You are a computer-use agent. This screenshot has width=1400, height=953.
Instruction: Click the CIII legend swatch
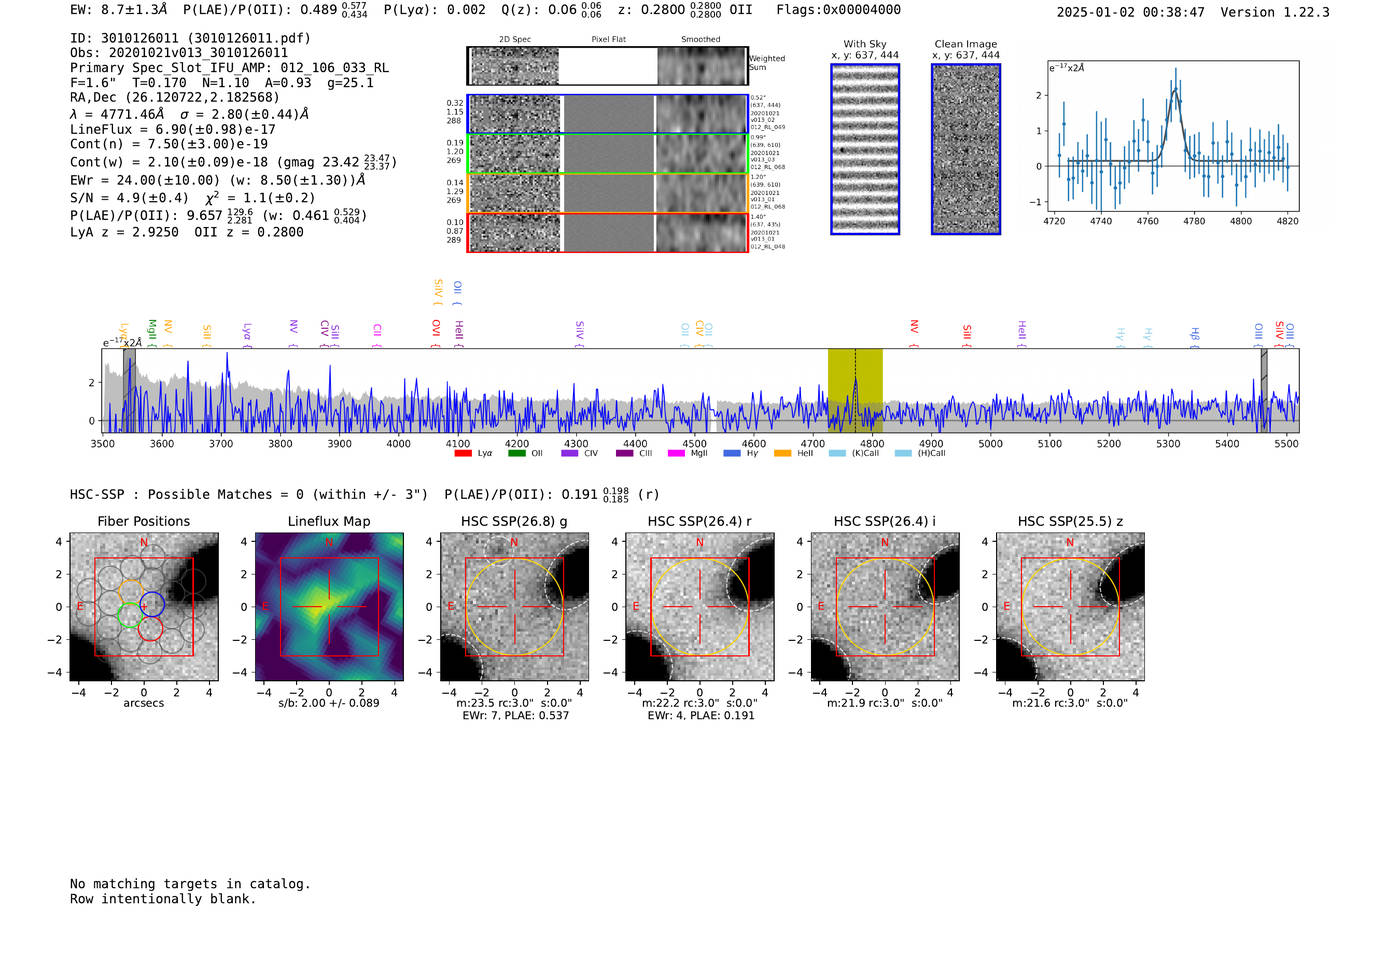[x=625, y=453]
